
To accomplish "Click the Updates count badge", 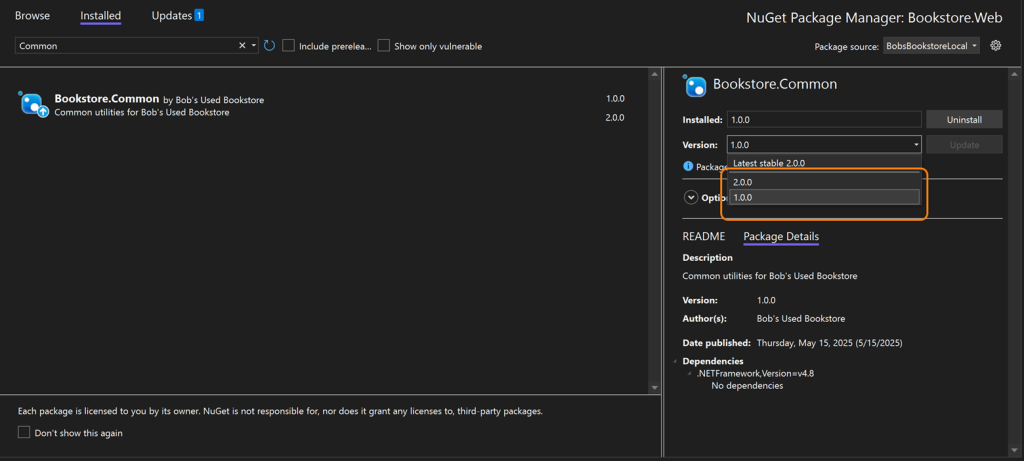I will pos(199,14).
